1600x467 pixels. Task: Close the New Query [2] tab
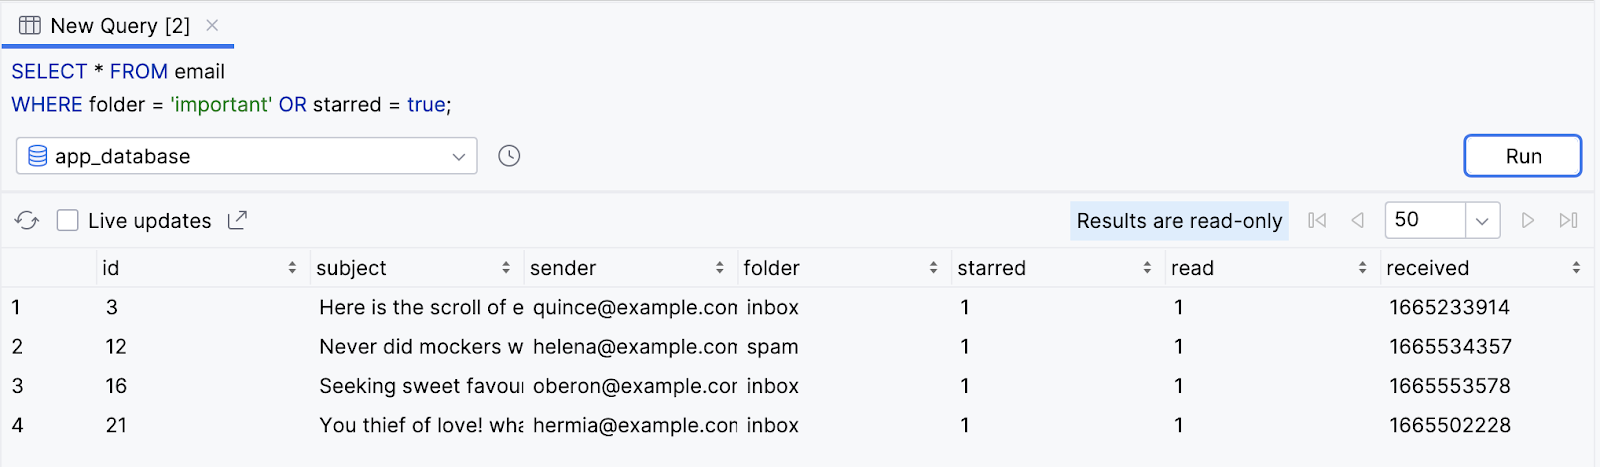click(x=212, y=26)
